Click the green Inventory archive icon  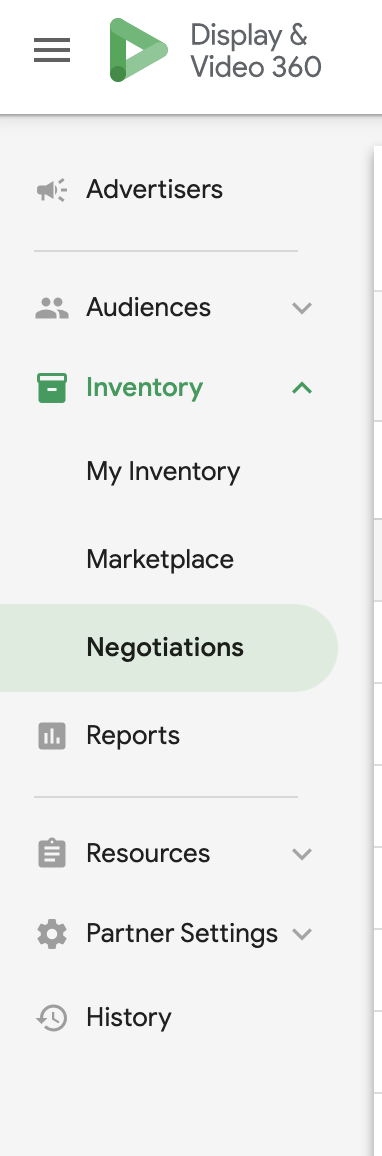52,388
